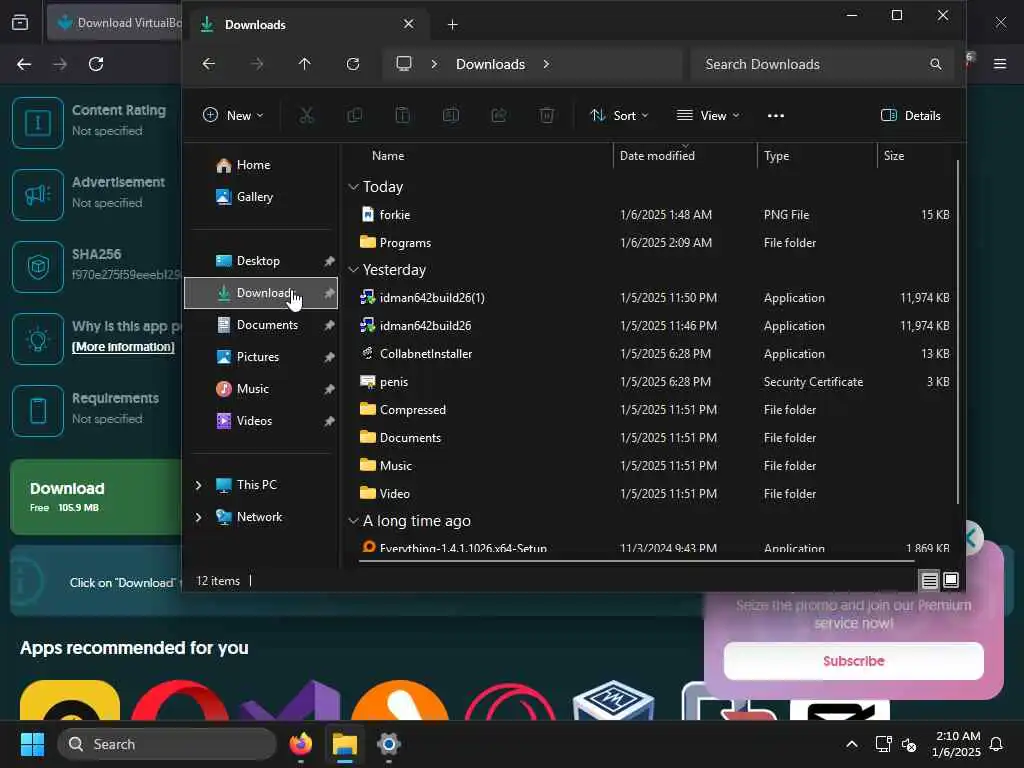Click the browser reload button behind Explorer
Image resolution: width=1024 pixels, height=768 pixels.
point(96,64)
